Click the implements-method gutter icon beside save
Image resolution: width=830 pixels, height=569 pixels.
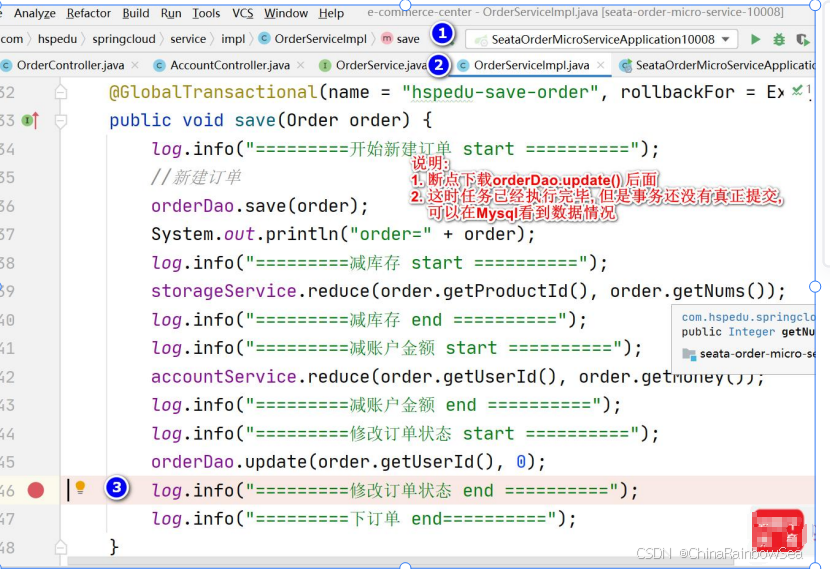30,121
